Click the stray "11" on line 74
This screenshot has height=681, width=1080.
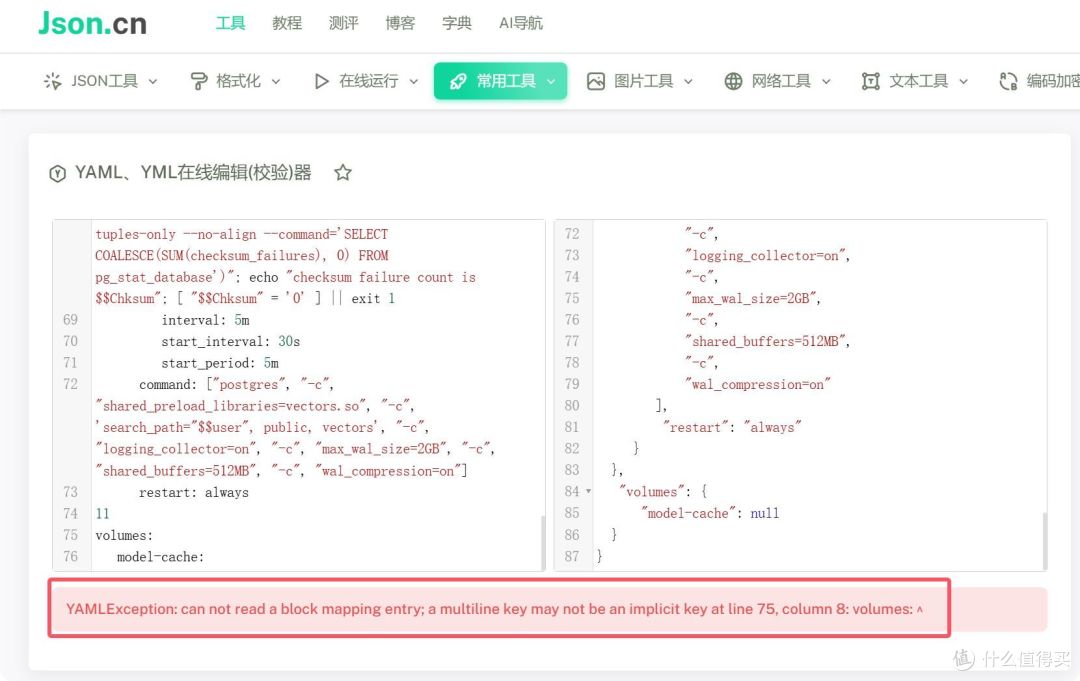click(x=102, y=514)
